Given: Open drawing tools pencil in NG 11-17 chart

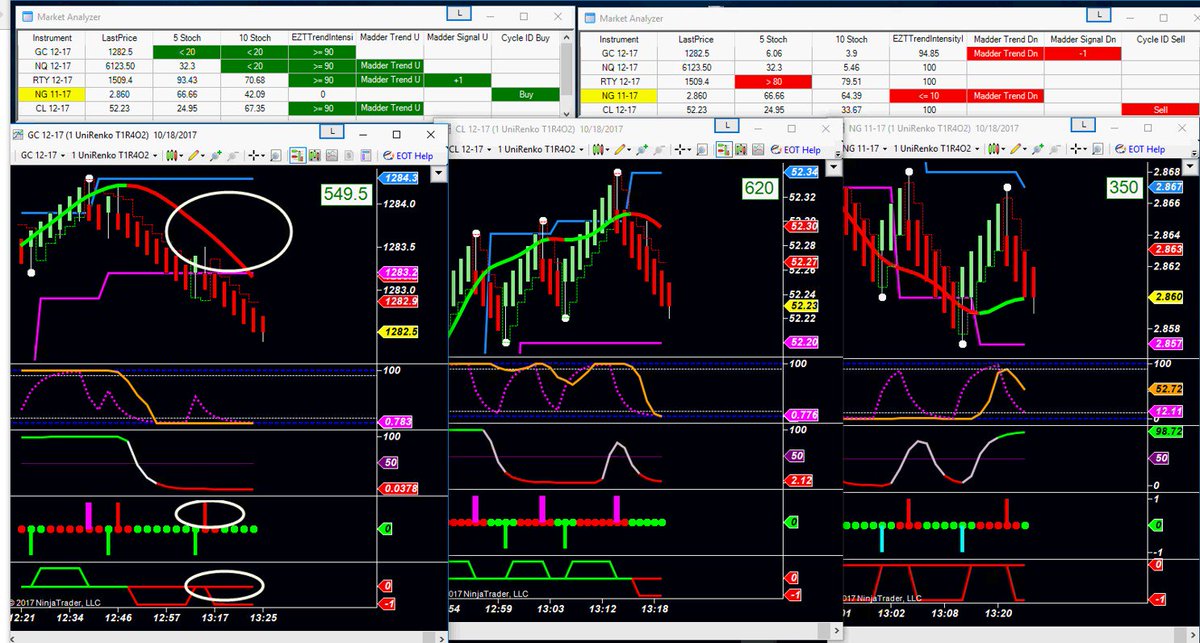Looking at the screenshot, I should tap(1018, 149).
